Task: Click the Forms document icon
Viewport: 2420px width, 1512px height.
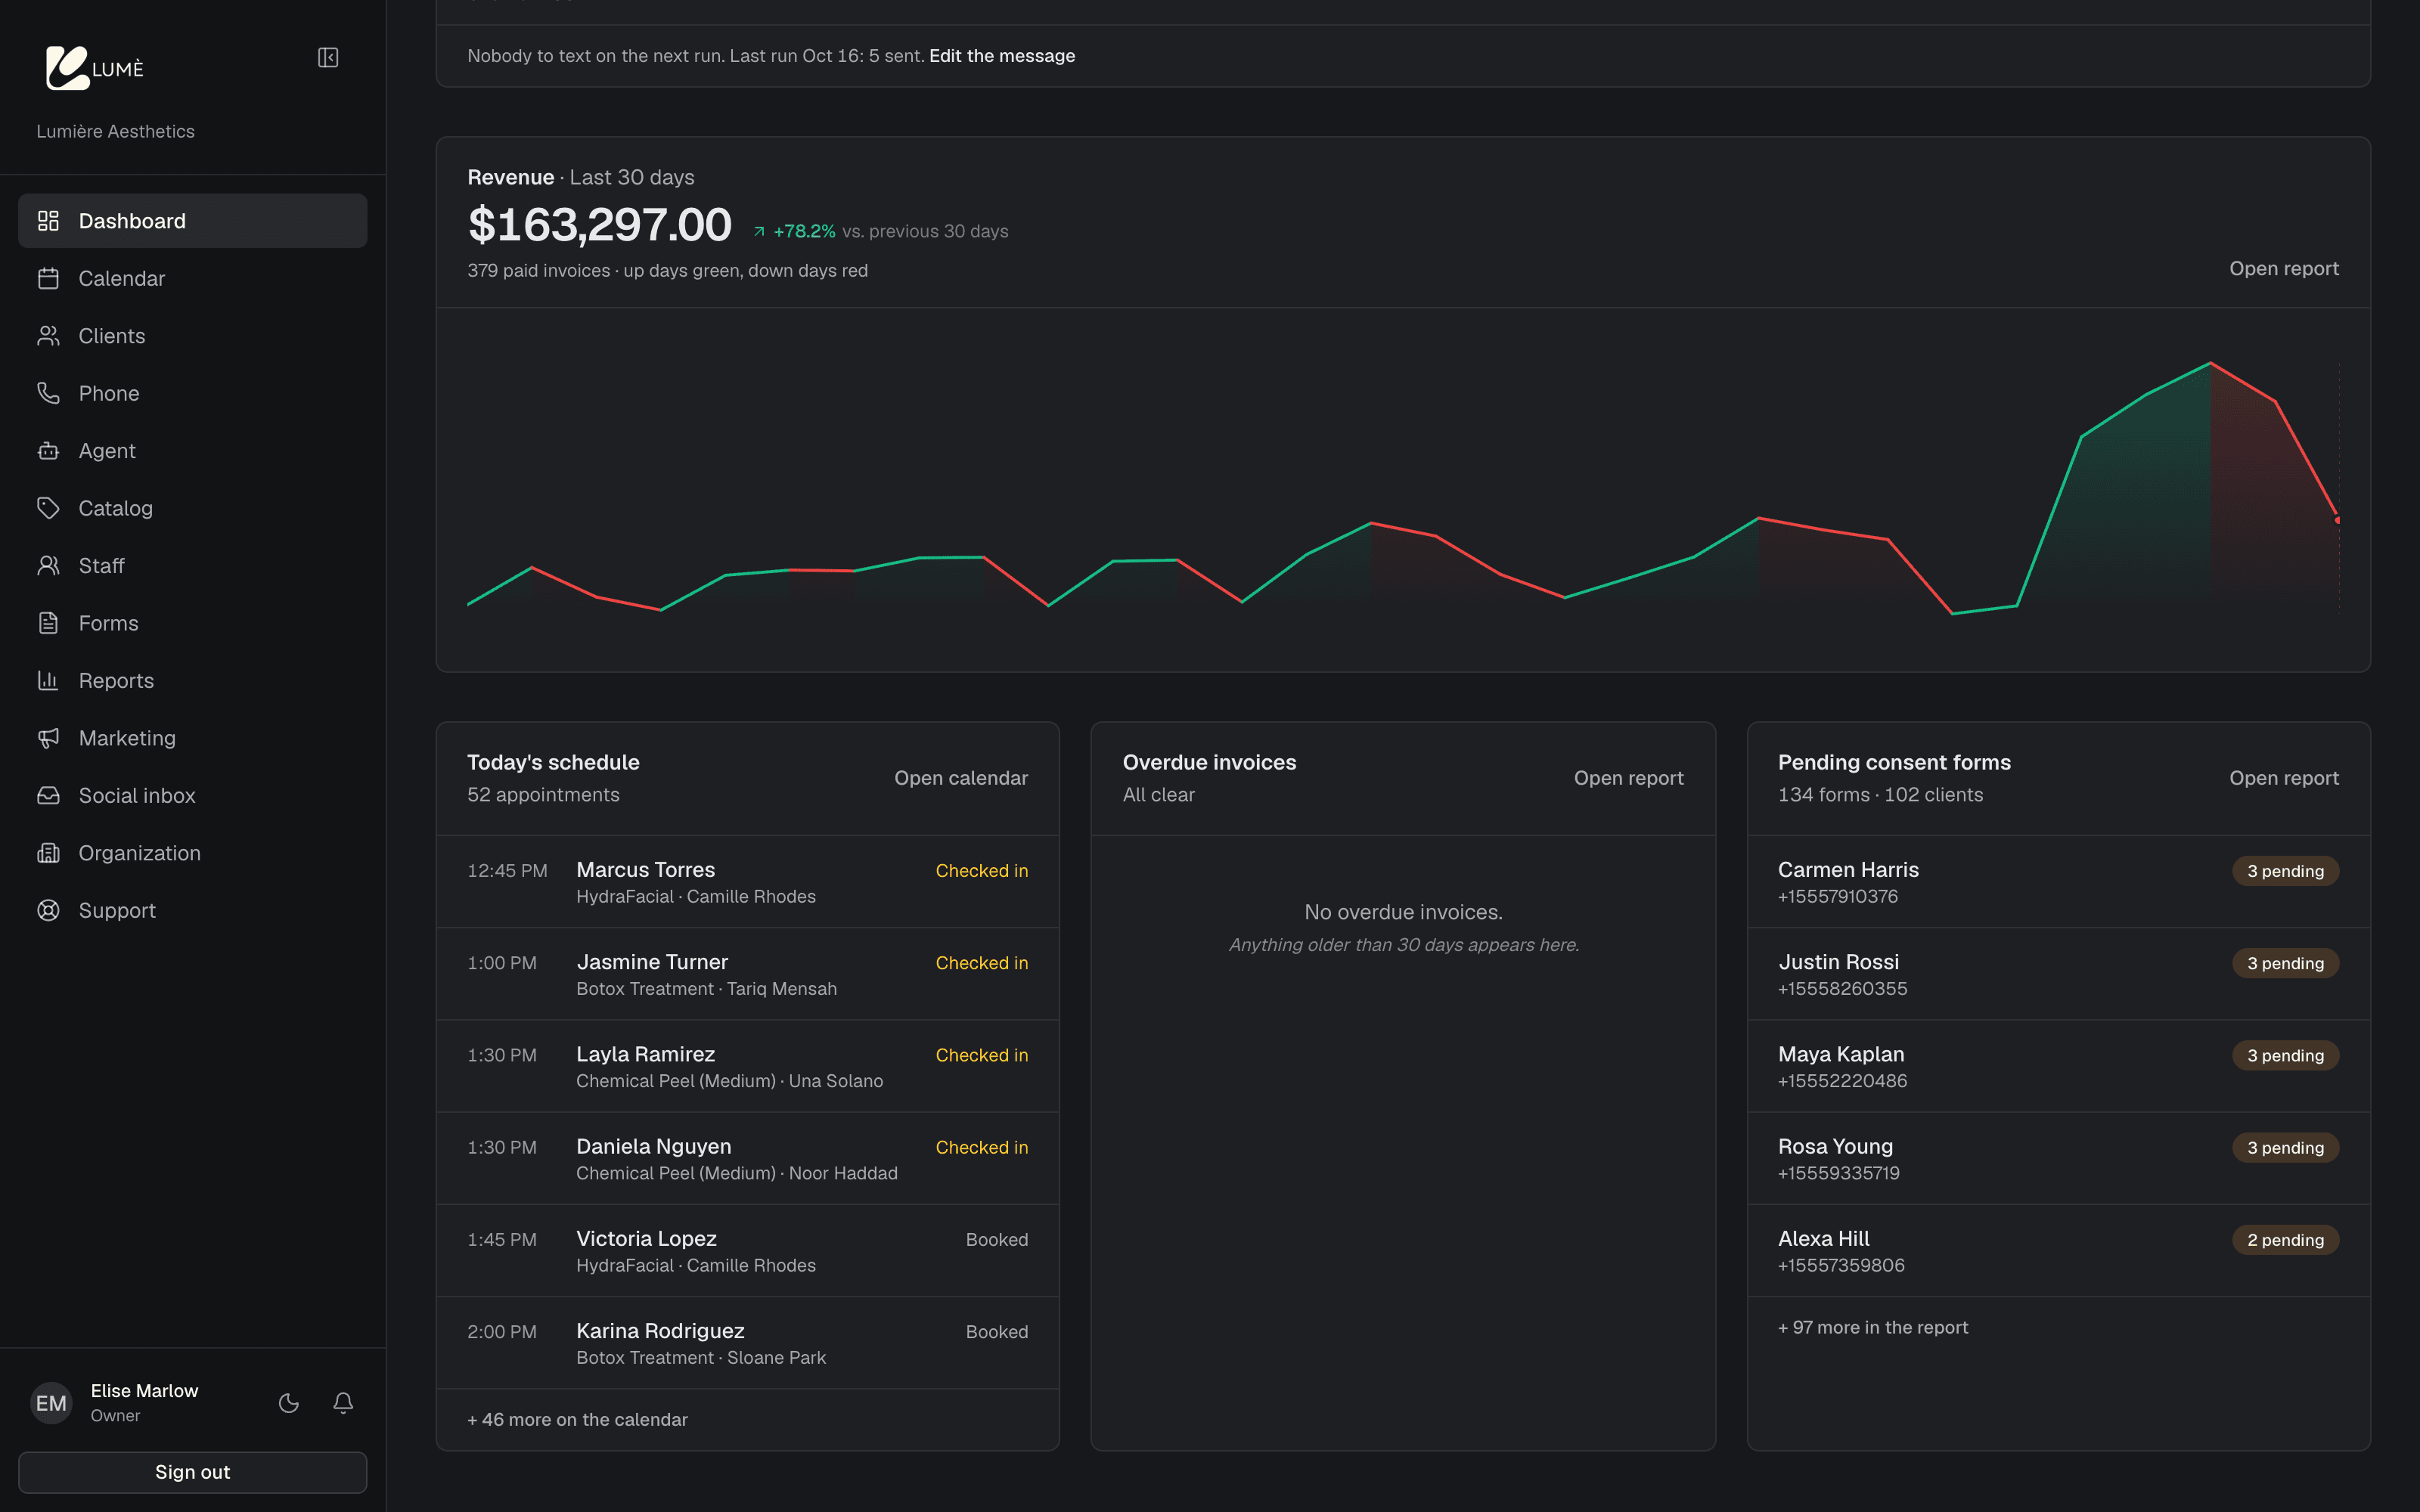Action: coord(48,623)
